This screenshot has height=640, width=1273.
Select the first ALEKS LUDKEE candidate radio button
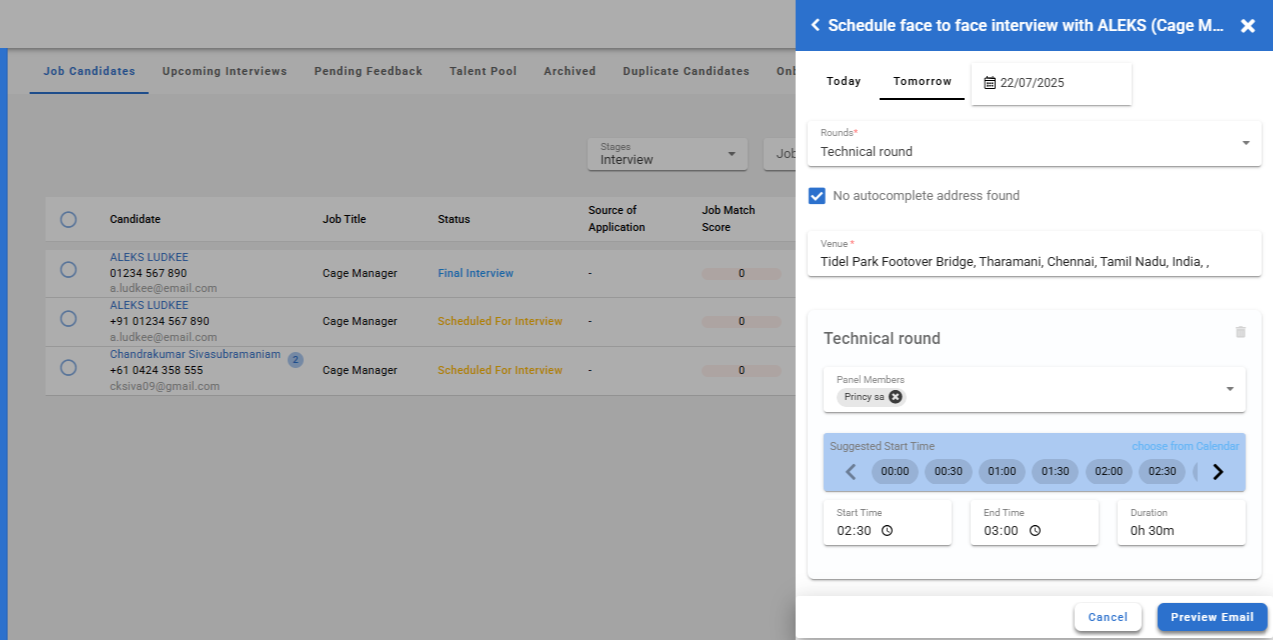[68, 269]
